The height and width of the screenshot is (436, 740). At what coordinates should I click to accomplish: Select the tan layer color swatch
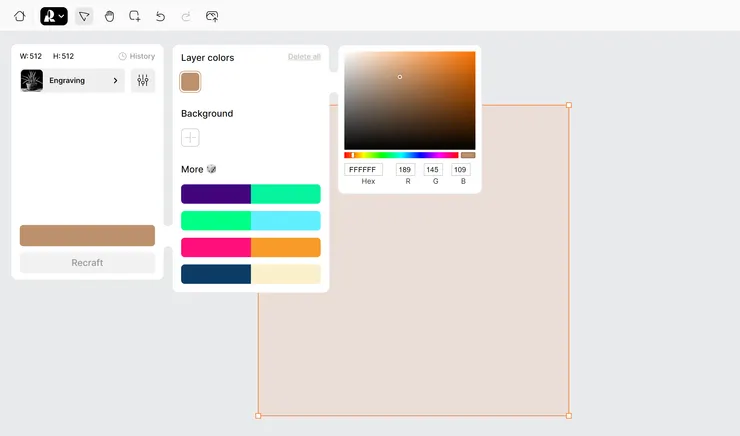click(x=190, y=82)
